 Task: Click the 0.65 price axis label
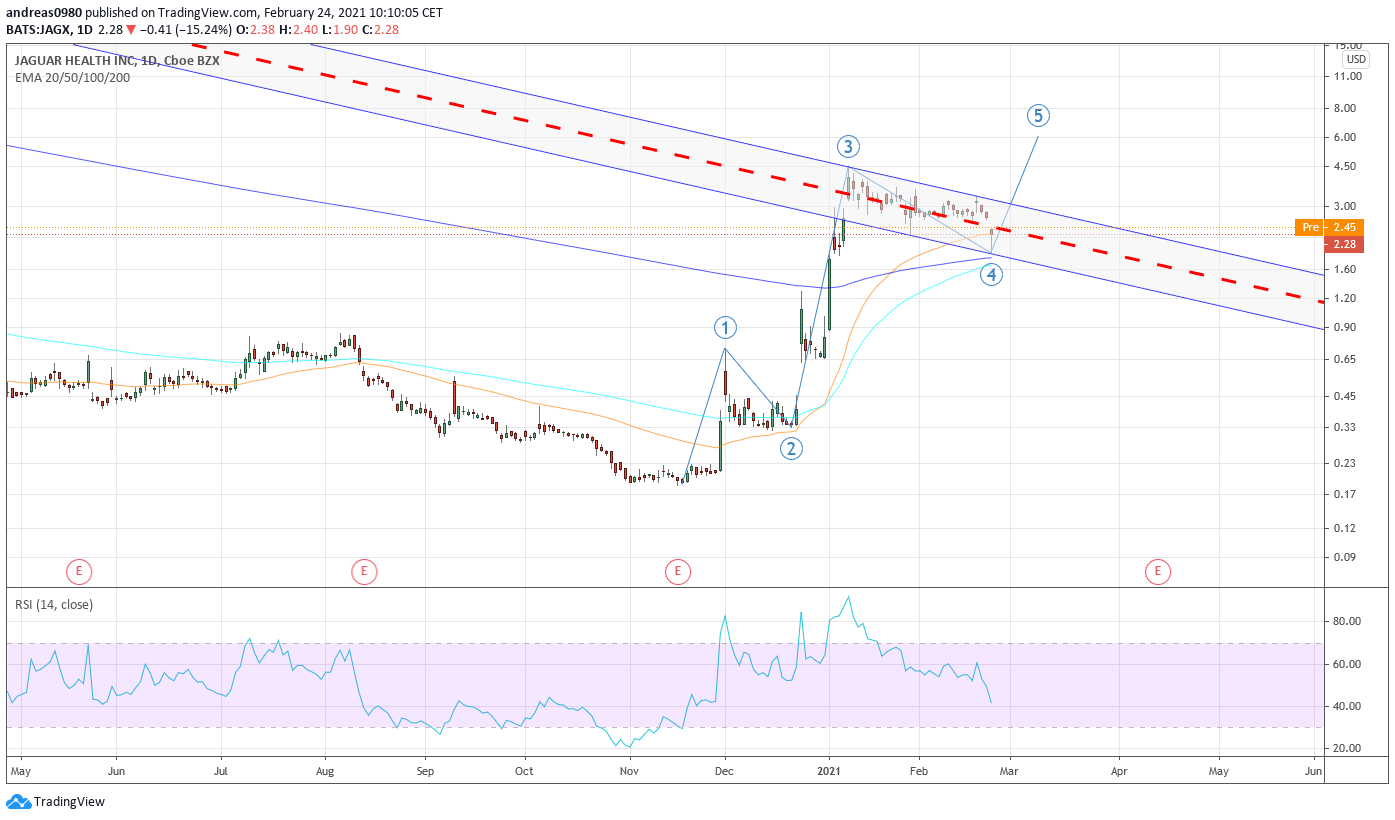[x=1343, y=359]
